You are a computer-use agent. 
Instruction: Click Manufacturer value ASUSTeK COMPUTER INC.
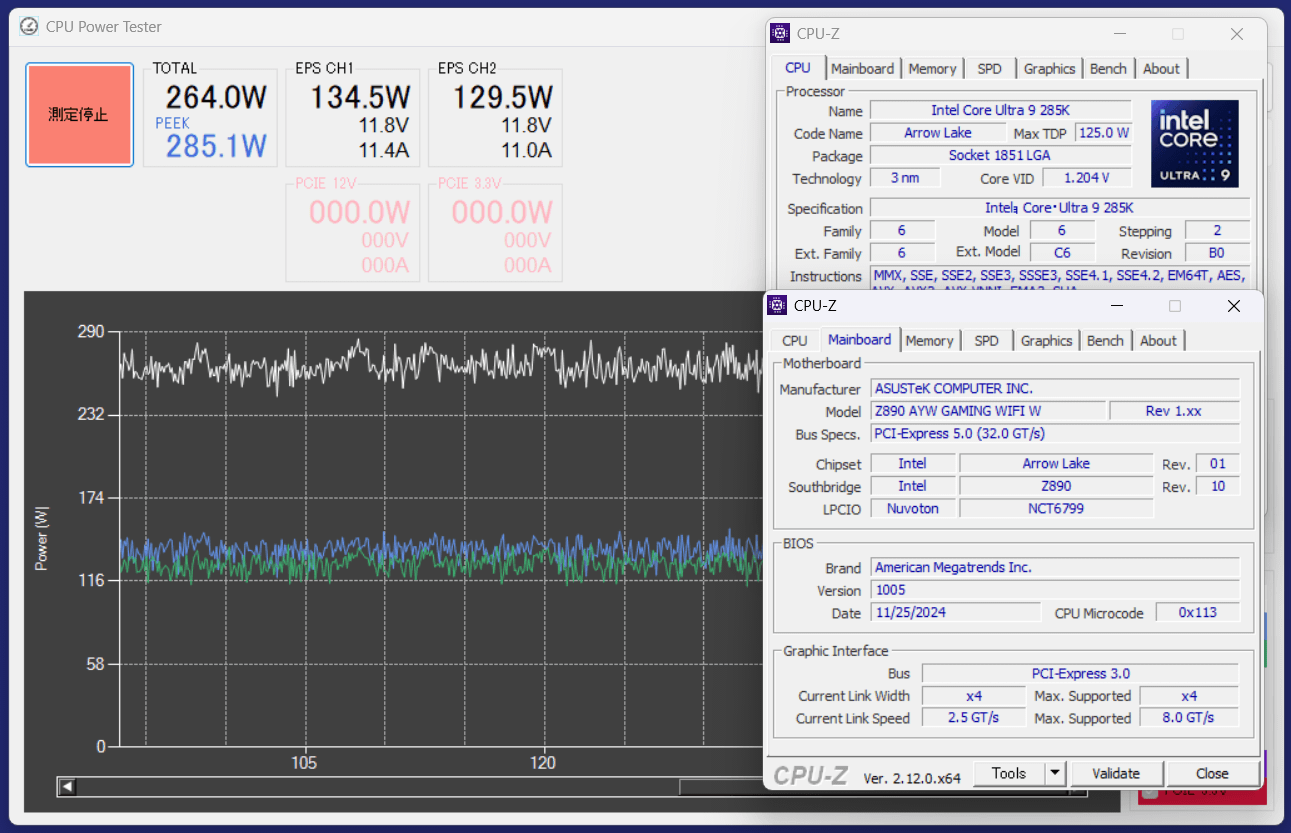[1055, 388]
